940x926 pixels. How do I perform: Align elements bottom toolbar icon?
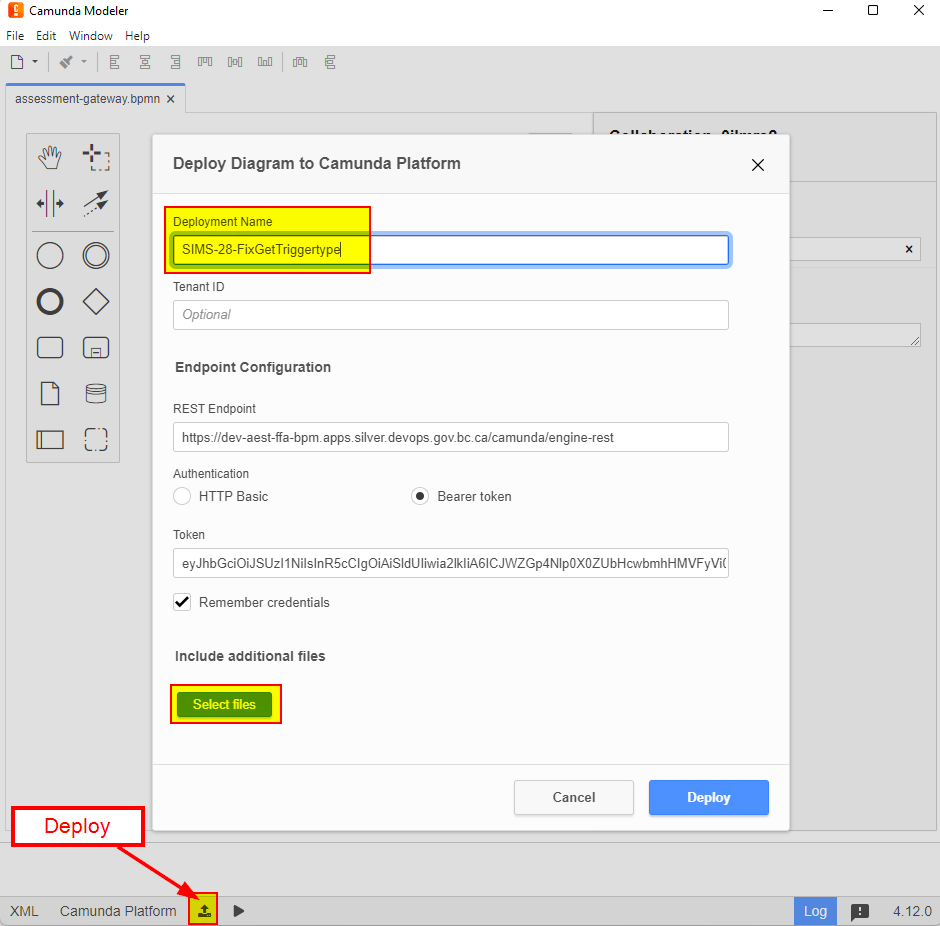(265, 62)
